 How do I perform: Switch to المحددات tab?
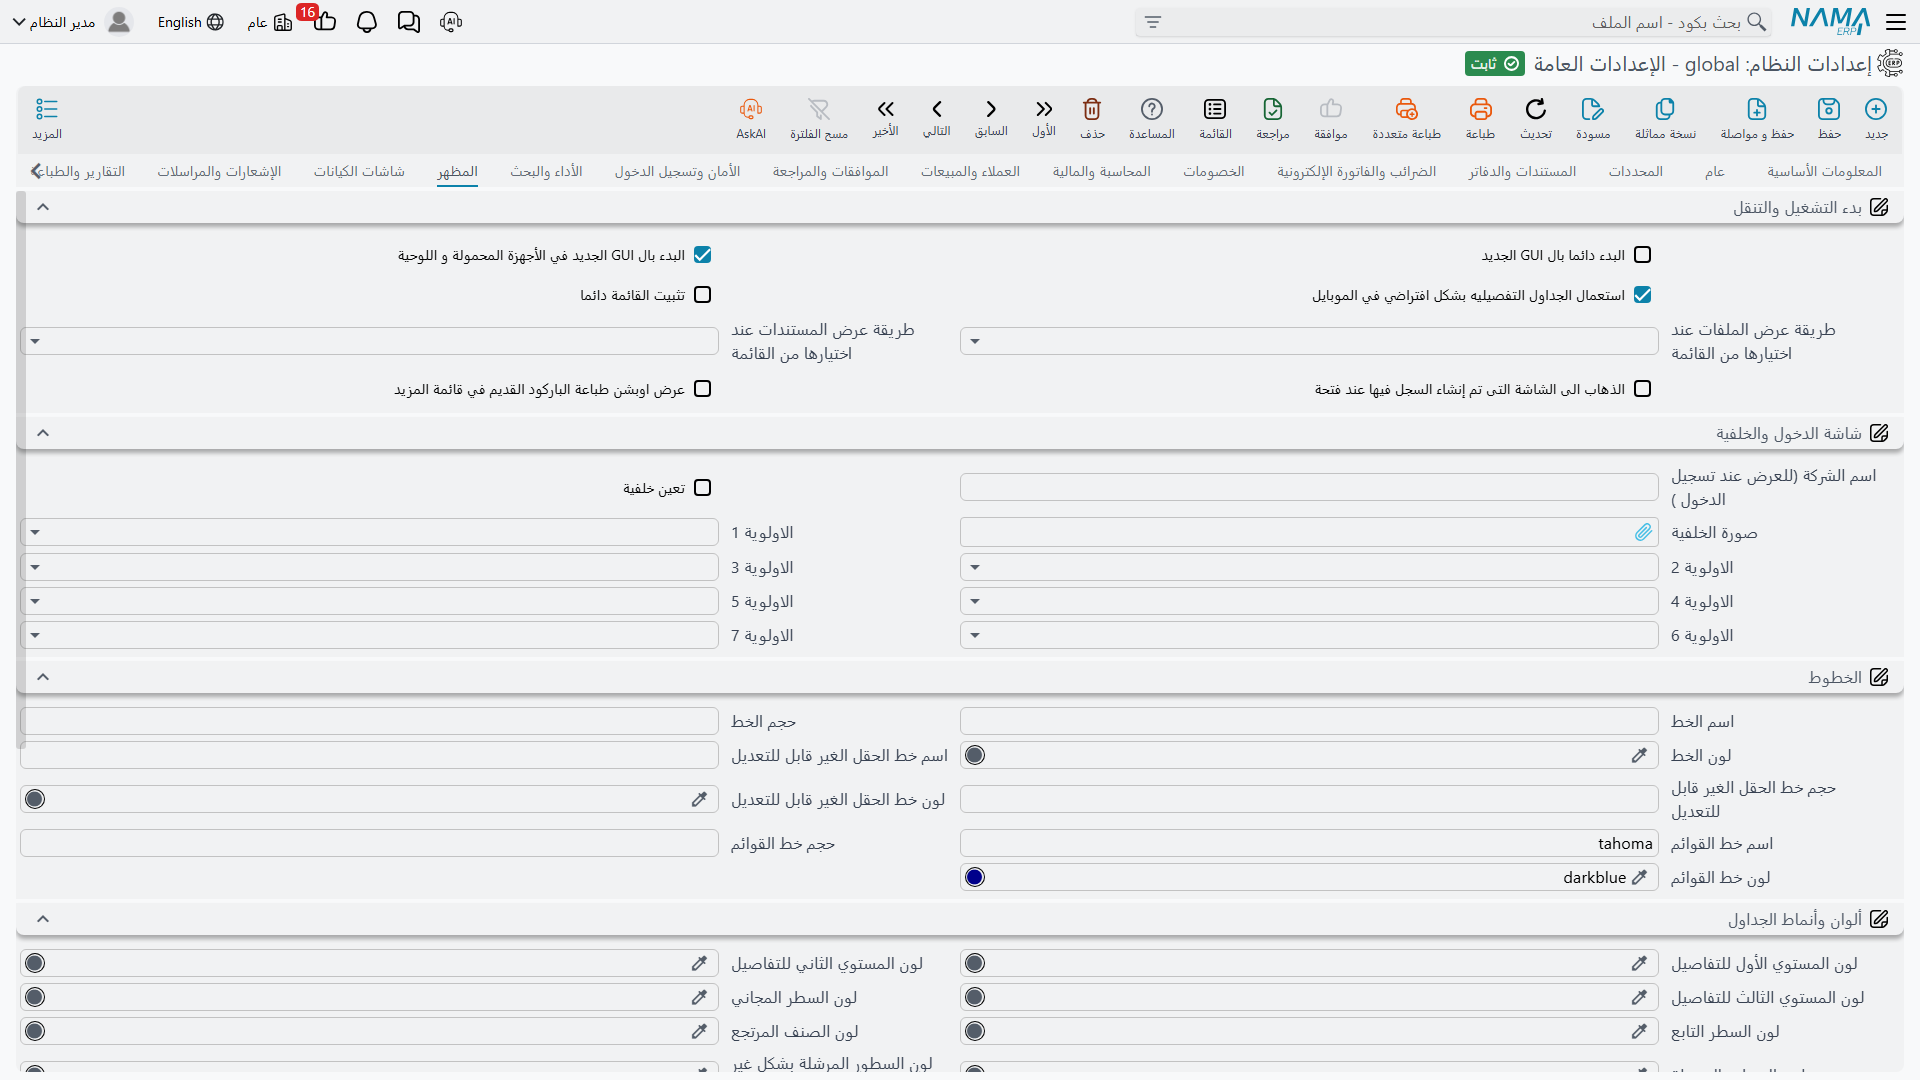coord(1636,172)
